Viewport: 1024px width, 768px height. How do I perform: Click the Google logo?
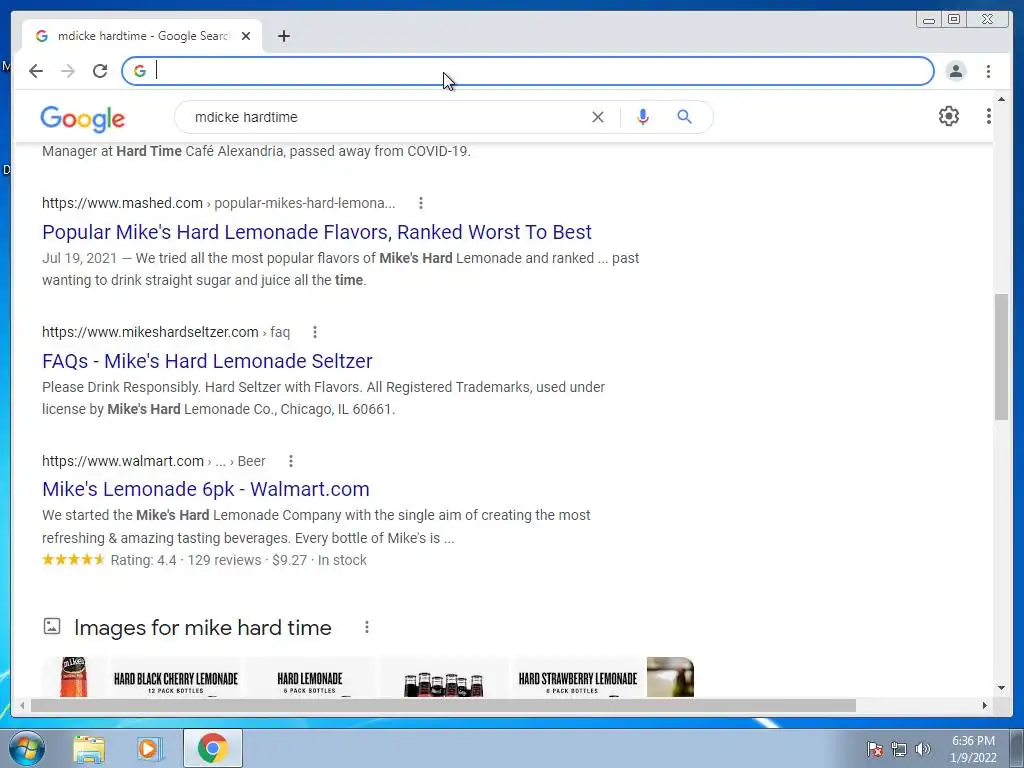pyautogui.click(x=82, y=118)
